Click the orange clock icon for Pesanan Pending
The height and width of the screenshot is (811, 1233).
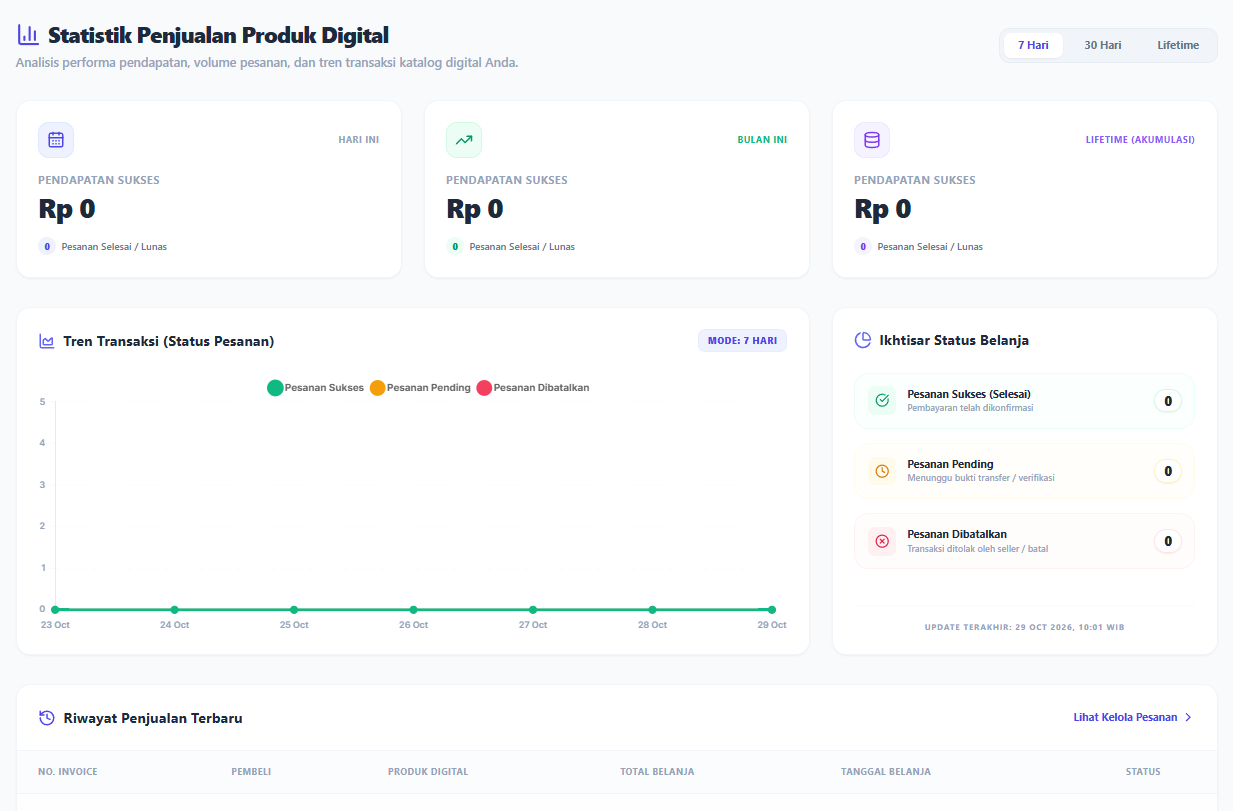click(x=882, y=471)
